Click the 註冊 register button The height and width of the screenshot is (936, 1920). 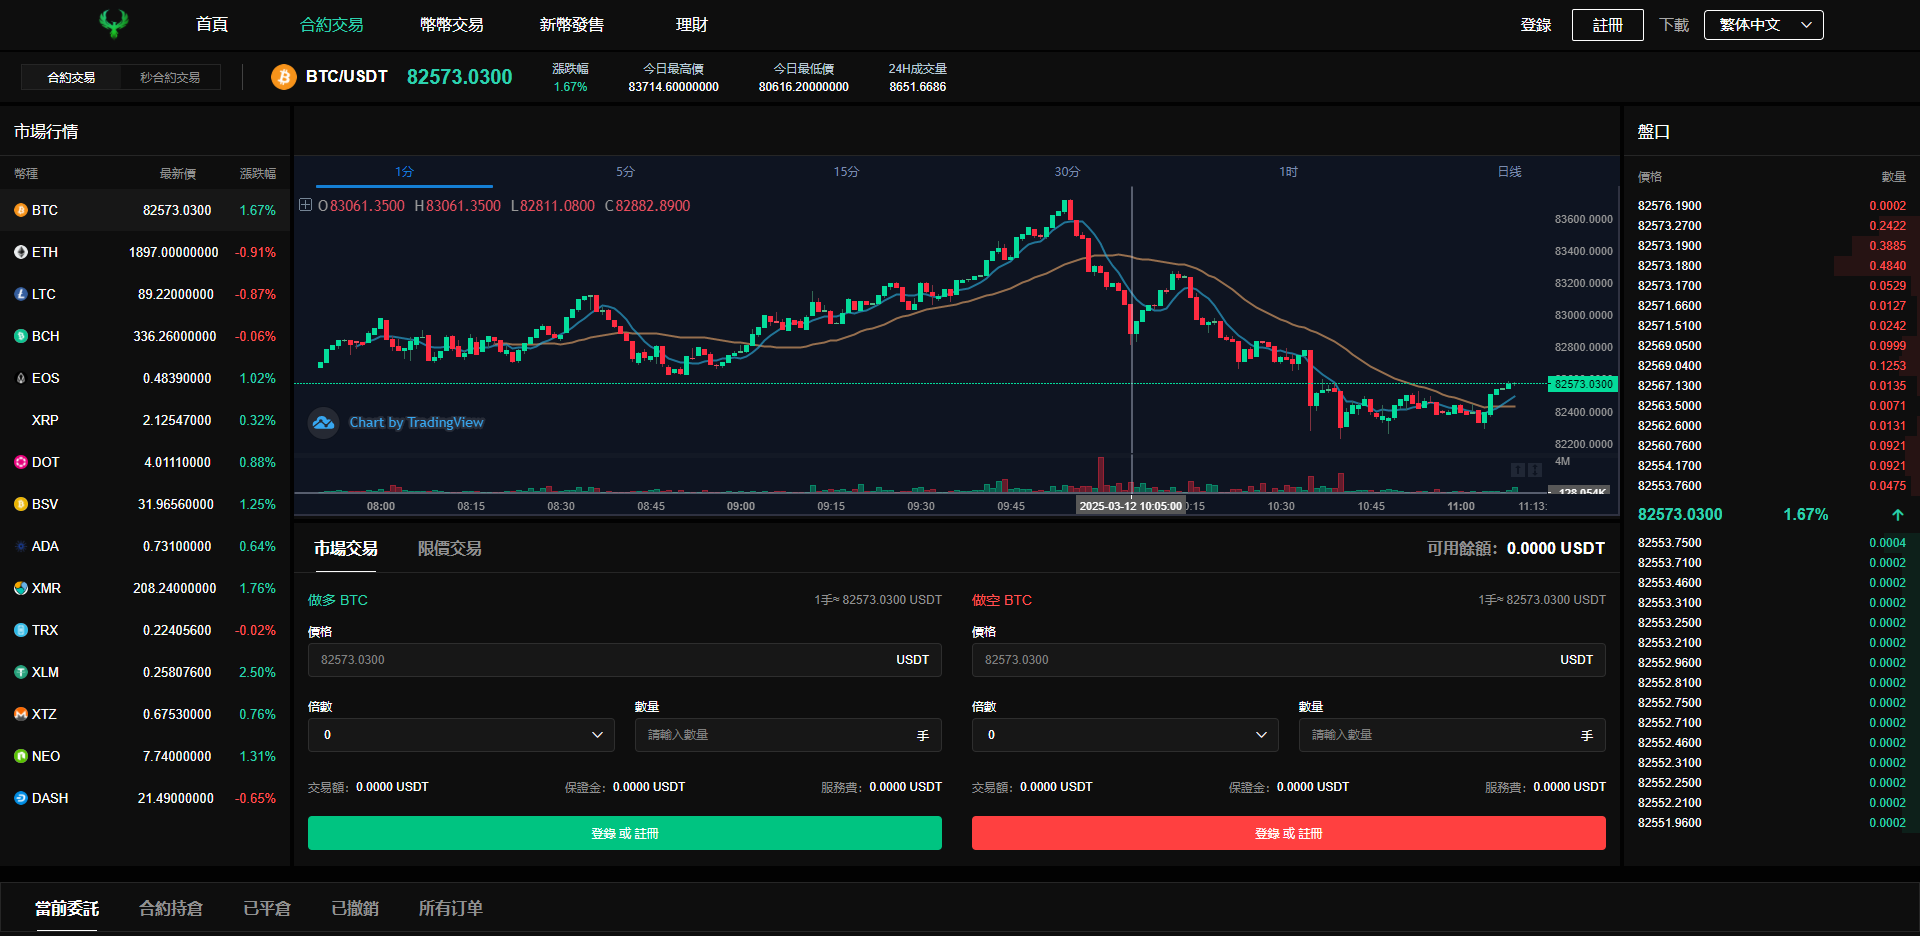pos(1607,25)
